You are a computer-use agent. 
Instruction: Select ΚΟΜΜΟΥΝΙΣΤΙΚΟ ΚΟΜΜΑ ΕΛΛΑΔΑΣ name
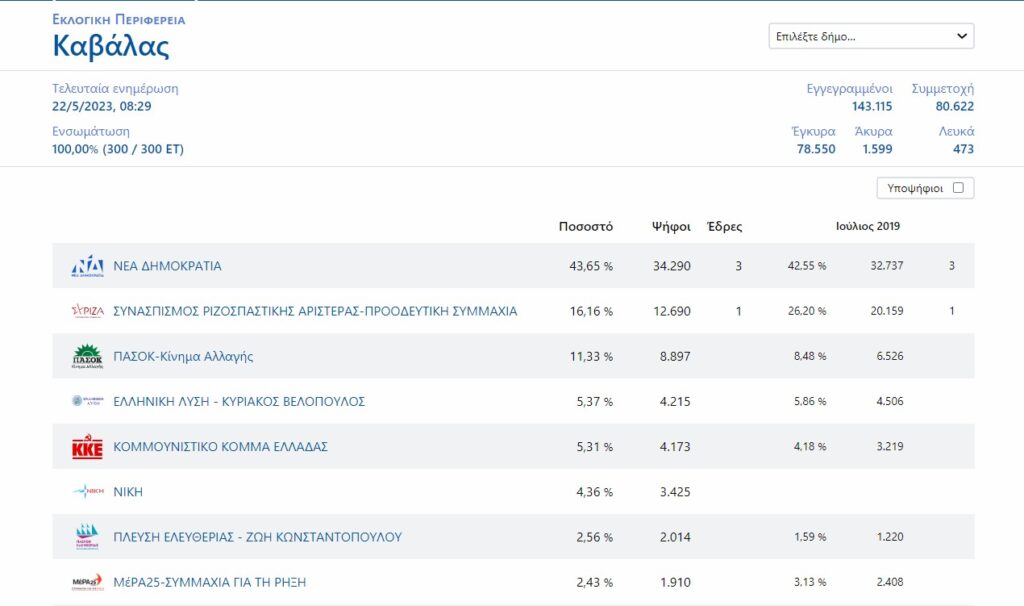220,447
